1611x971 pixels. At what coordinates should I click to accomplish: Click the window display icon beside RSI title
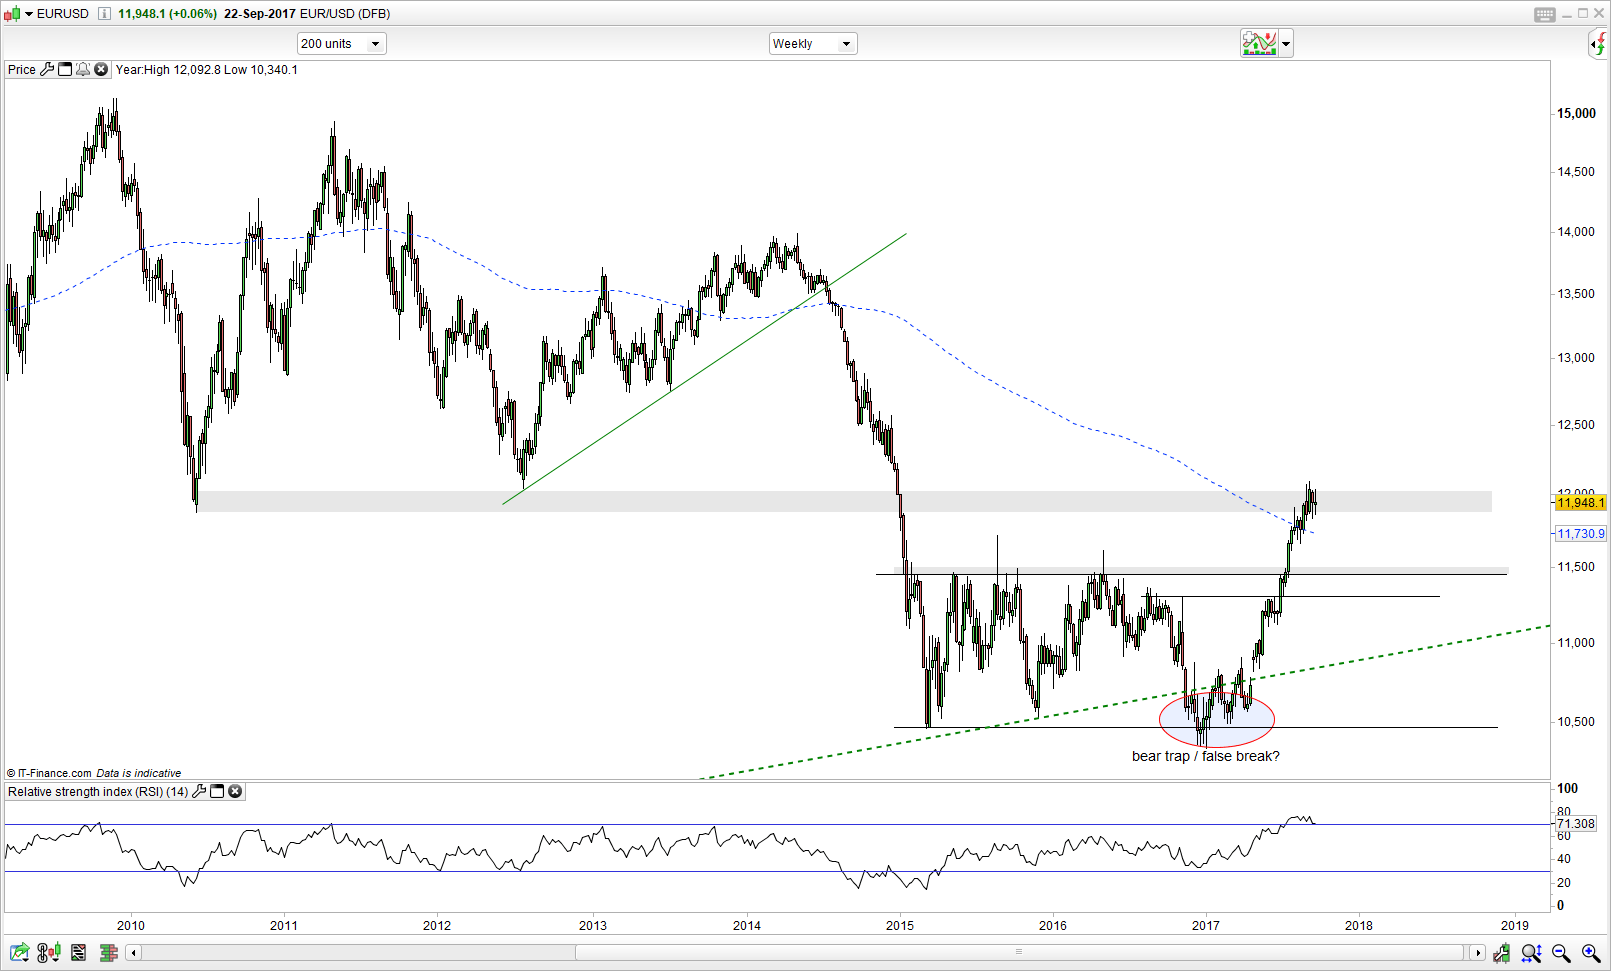click(216, 792)
